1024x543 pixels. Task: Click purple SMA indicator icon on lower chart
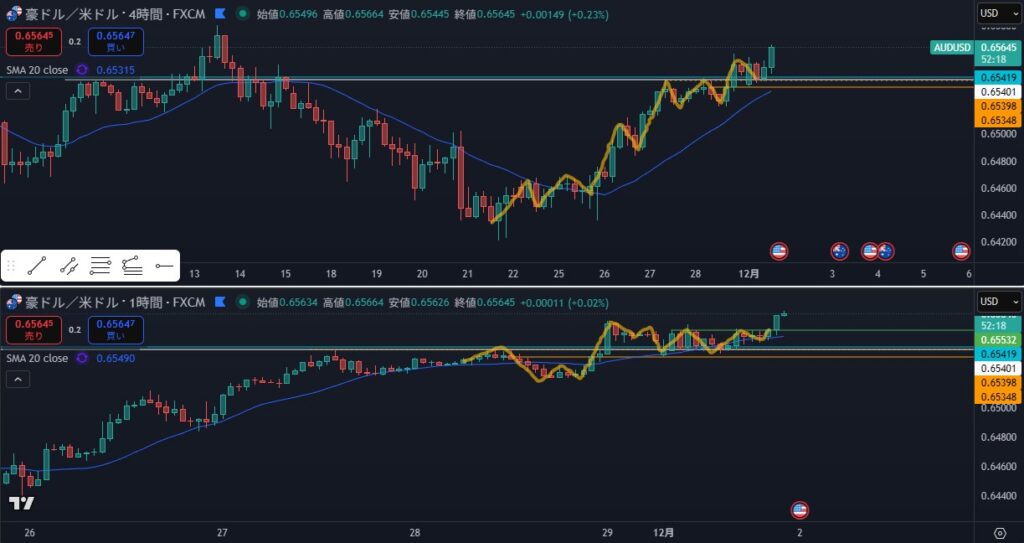[82, 358]
